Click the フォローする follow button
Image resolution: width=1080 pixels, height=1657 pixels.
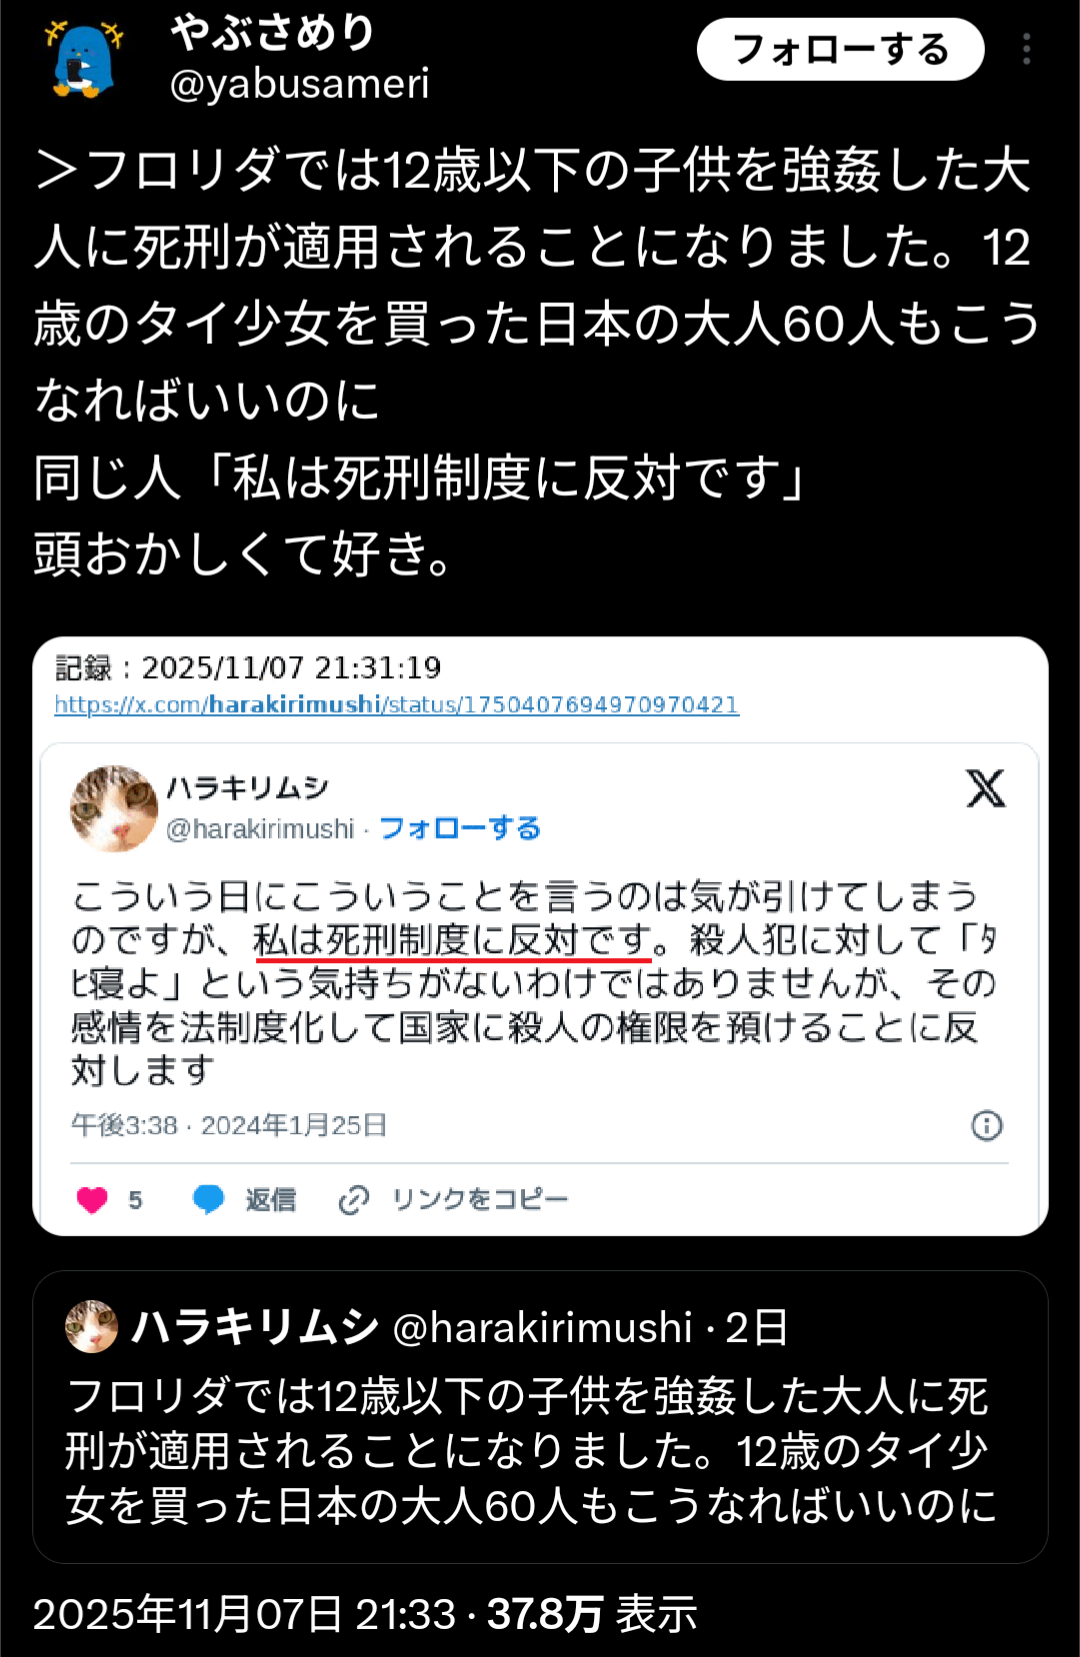point(840,49)
